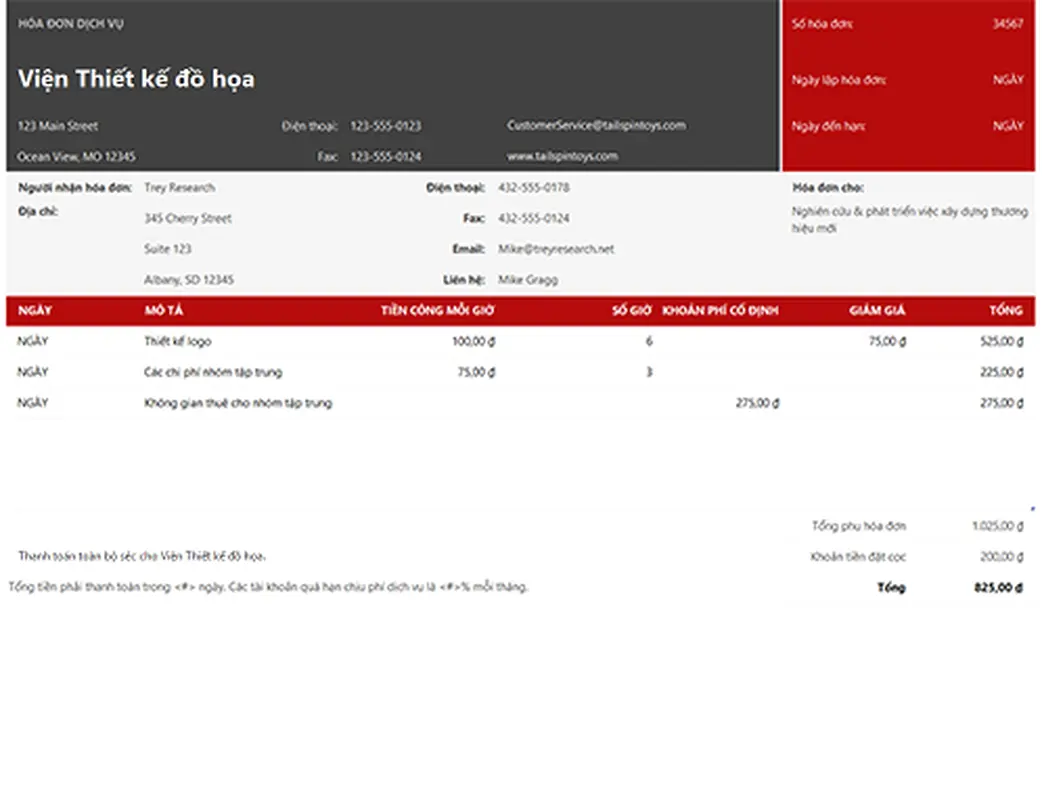Click the deposit amount 200,00 đ
The image size is (1042, 800).
pyautogui.click(x=1001, y=557)
